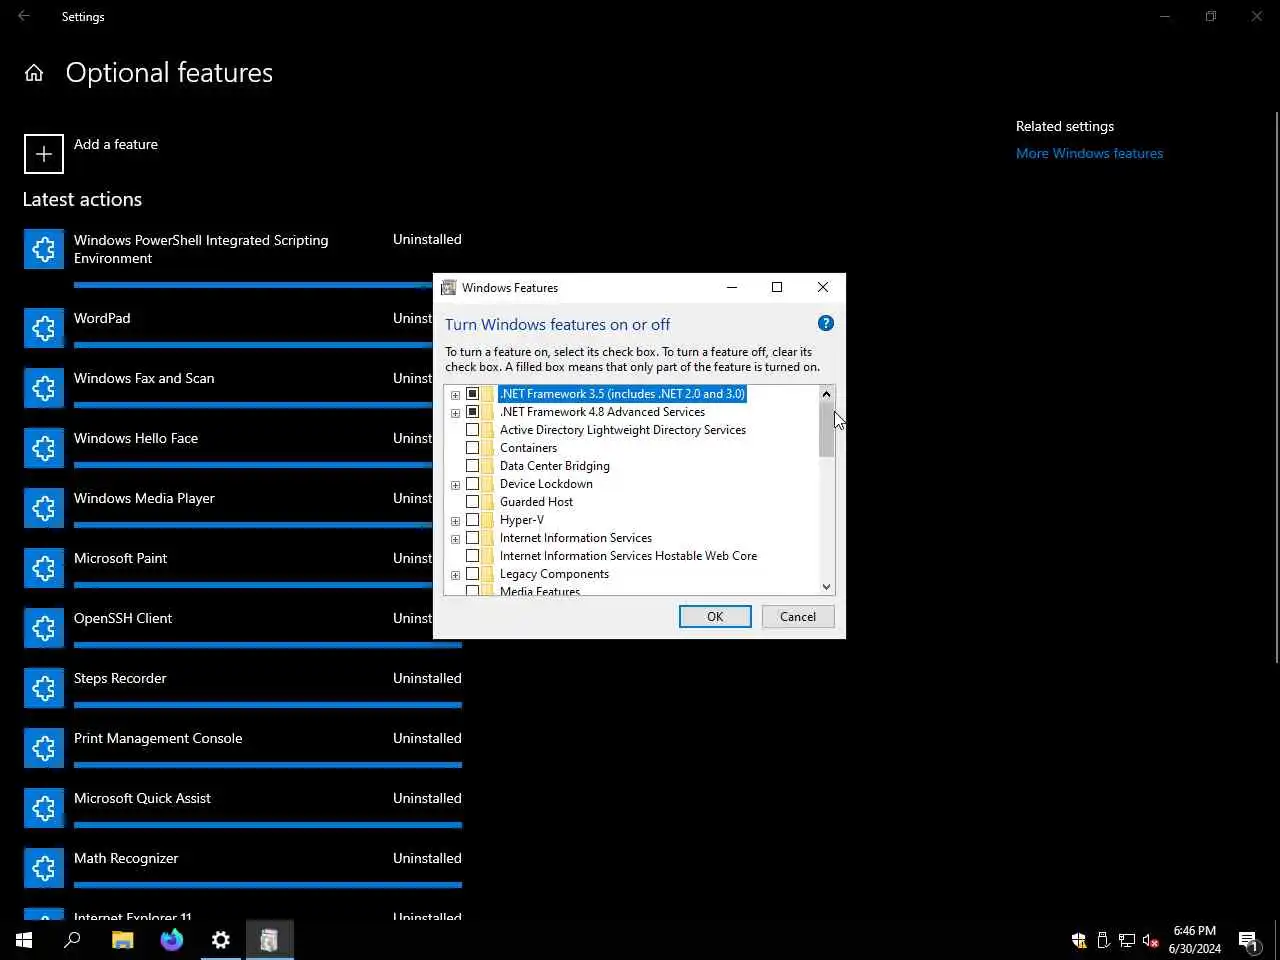Toggle .NET Framework 3.5 checkbox
1280x960 pixels.
473,394
